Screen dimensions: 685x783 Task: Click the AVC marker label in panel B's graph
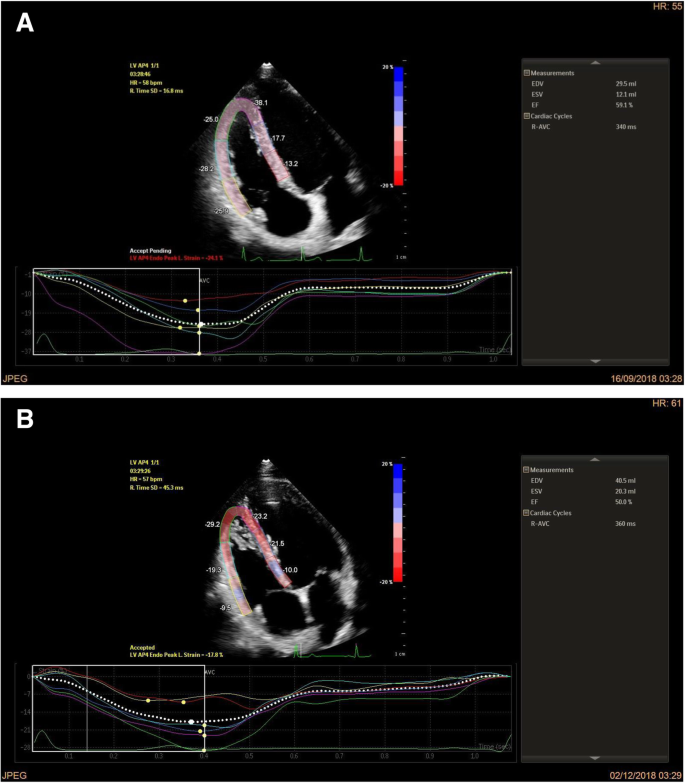coord(210,673)
